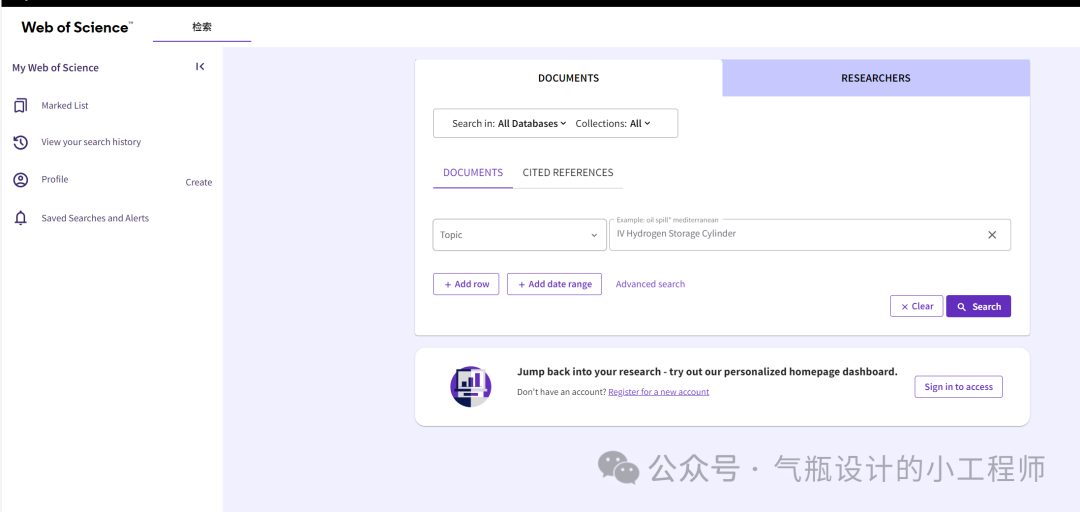Click the purple Search button
This screenshot has height=512, width=1080.
pyautogui.click(x=979, y=307)
